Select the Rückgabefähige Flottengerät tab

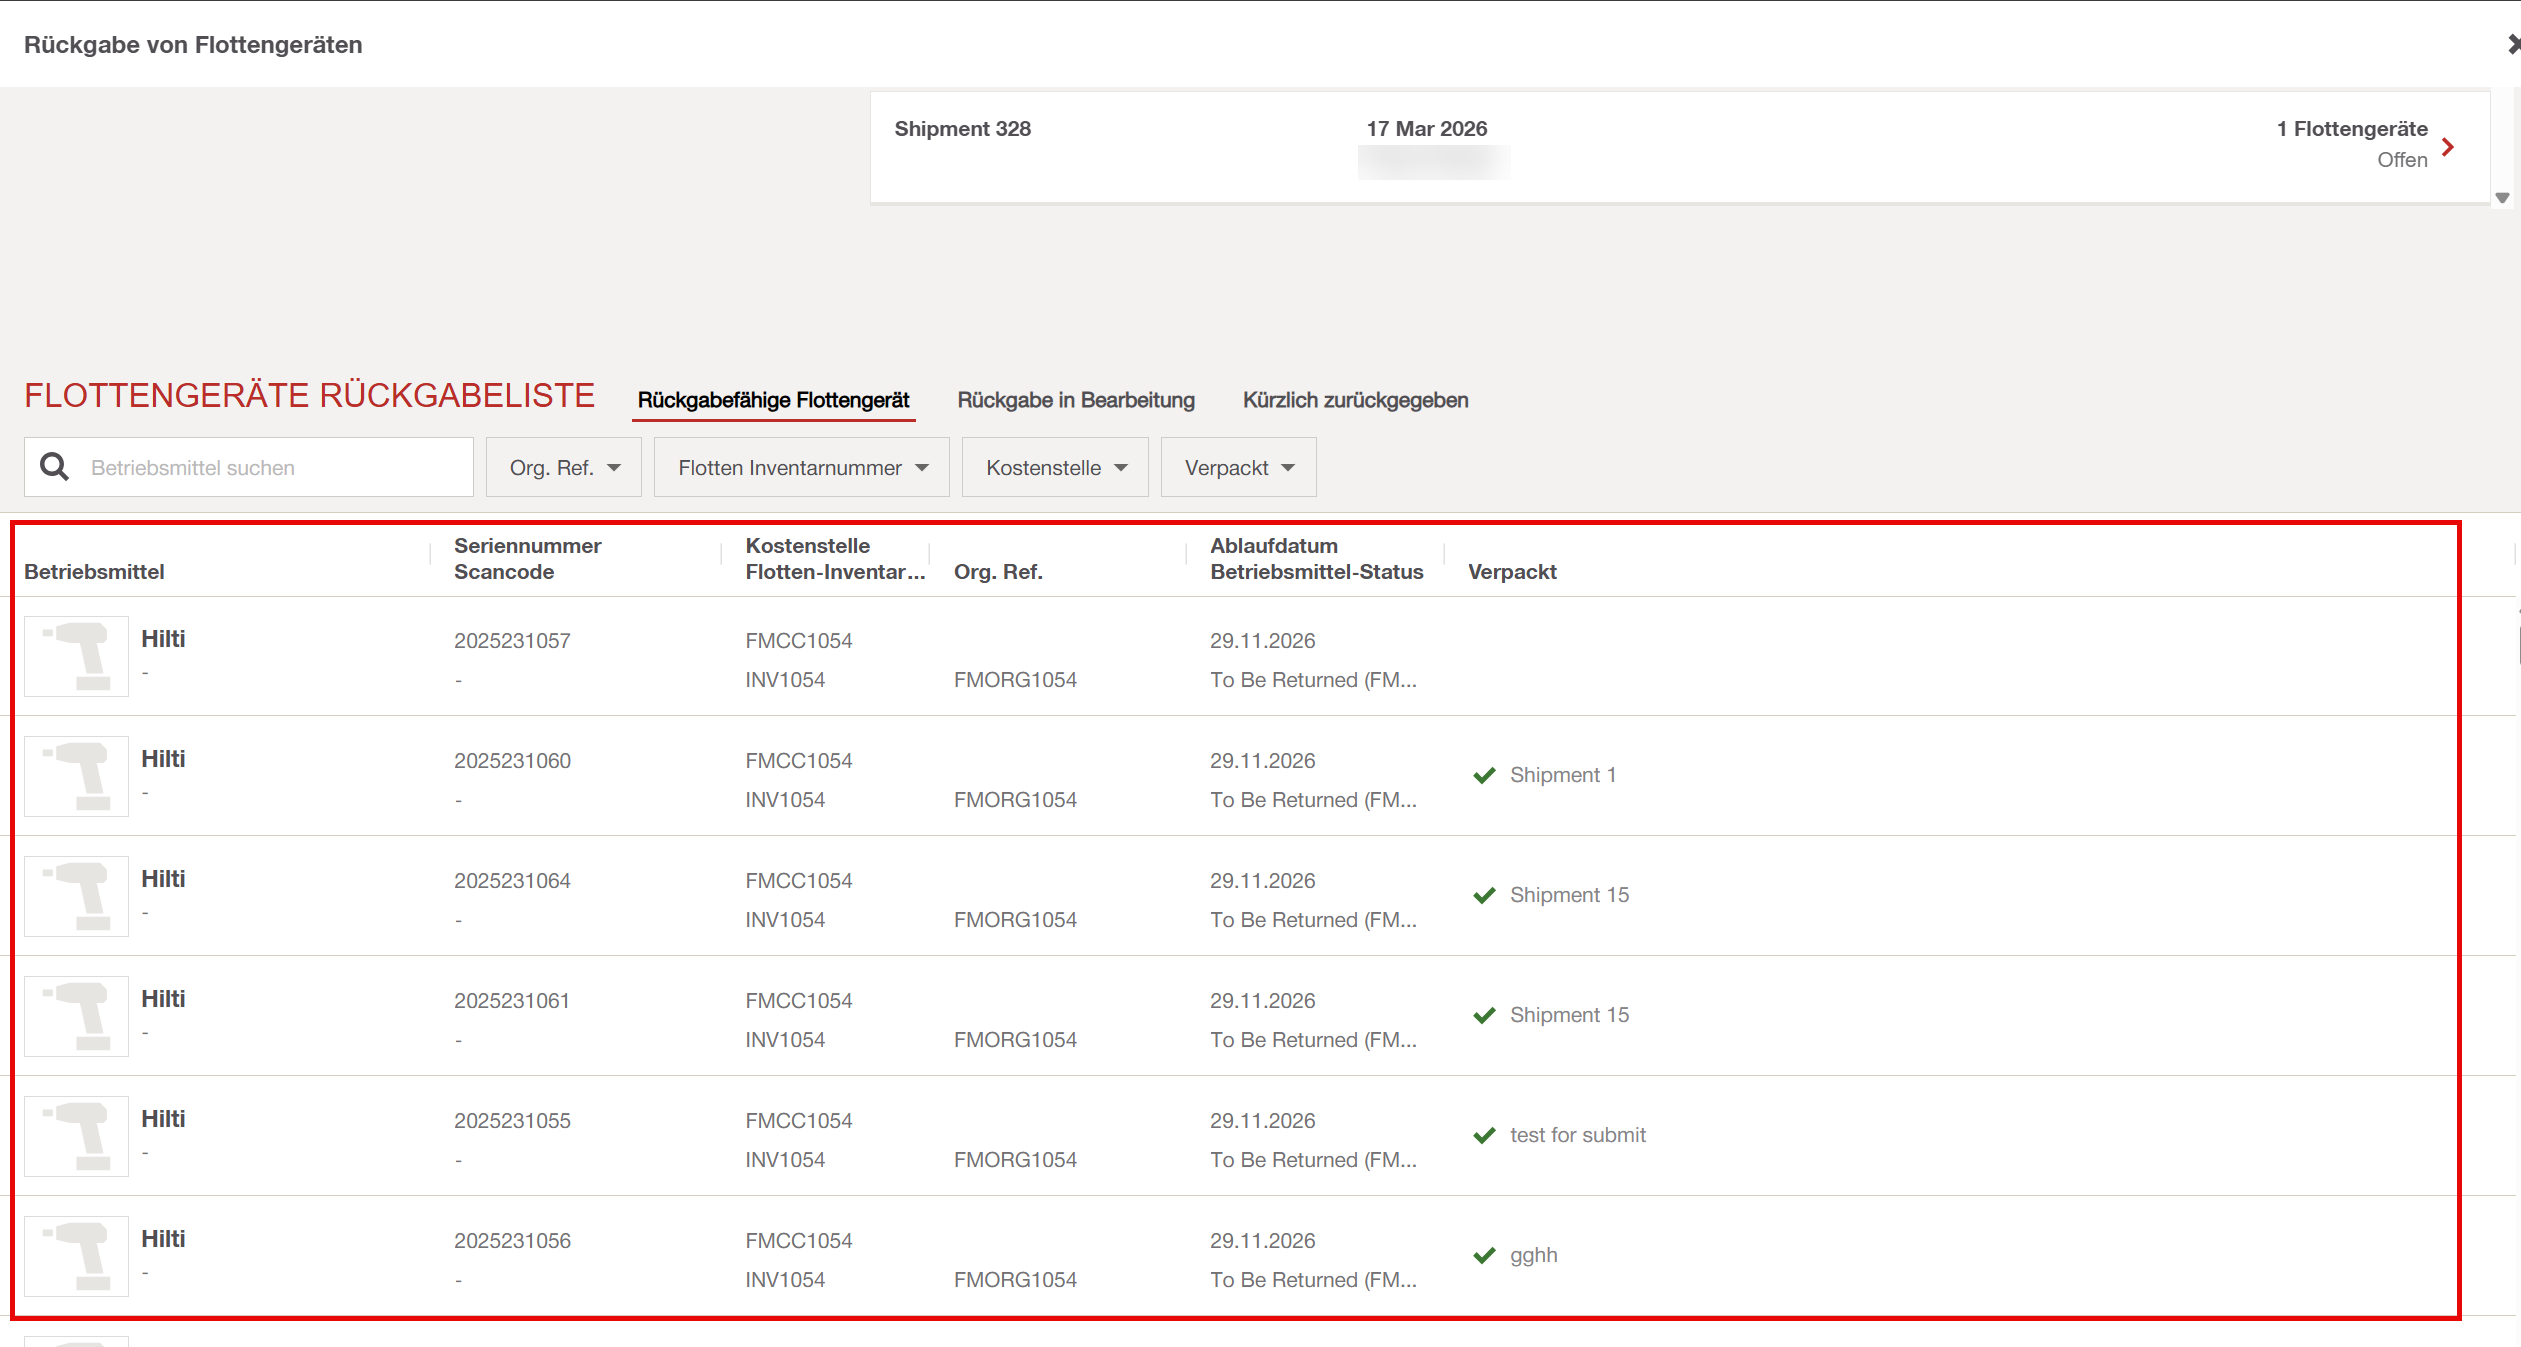click(773, 400)
